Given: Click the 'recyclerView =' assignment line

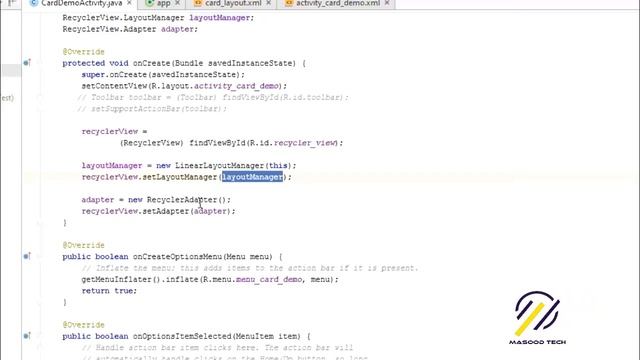Looking at the screenshot, I should (x=114, y=131).
